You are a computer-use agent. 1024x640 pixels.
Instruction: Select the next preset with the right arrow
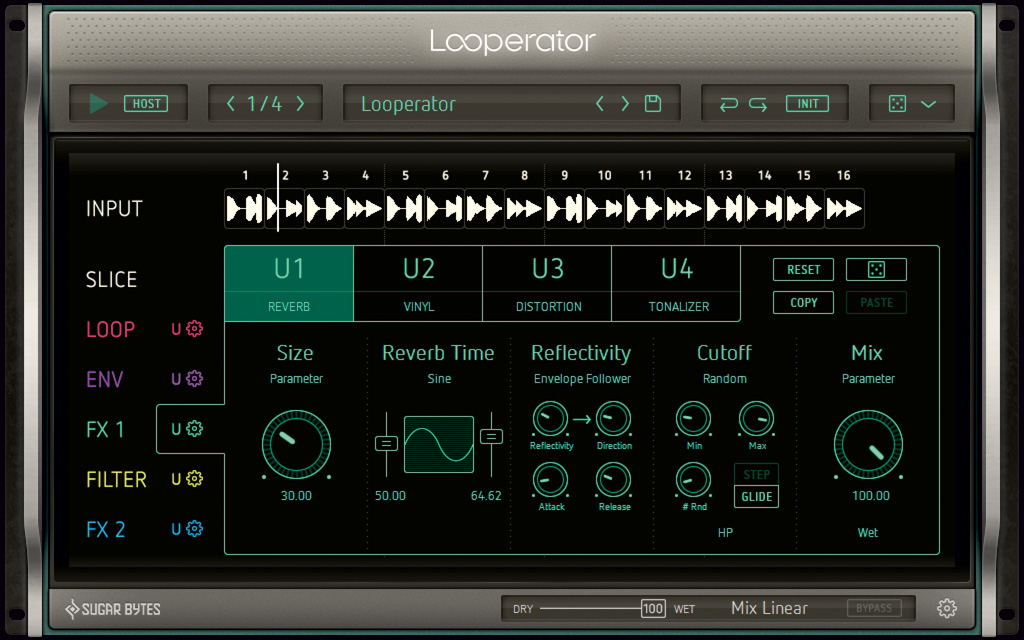point(624,103)
